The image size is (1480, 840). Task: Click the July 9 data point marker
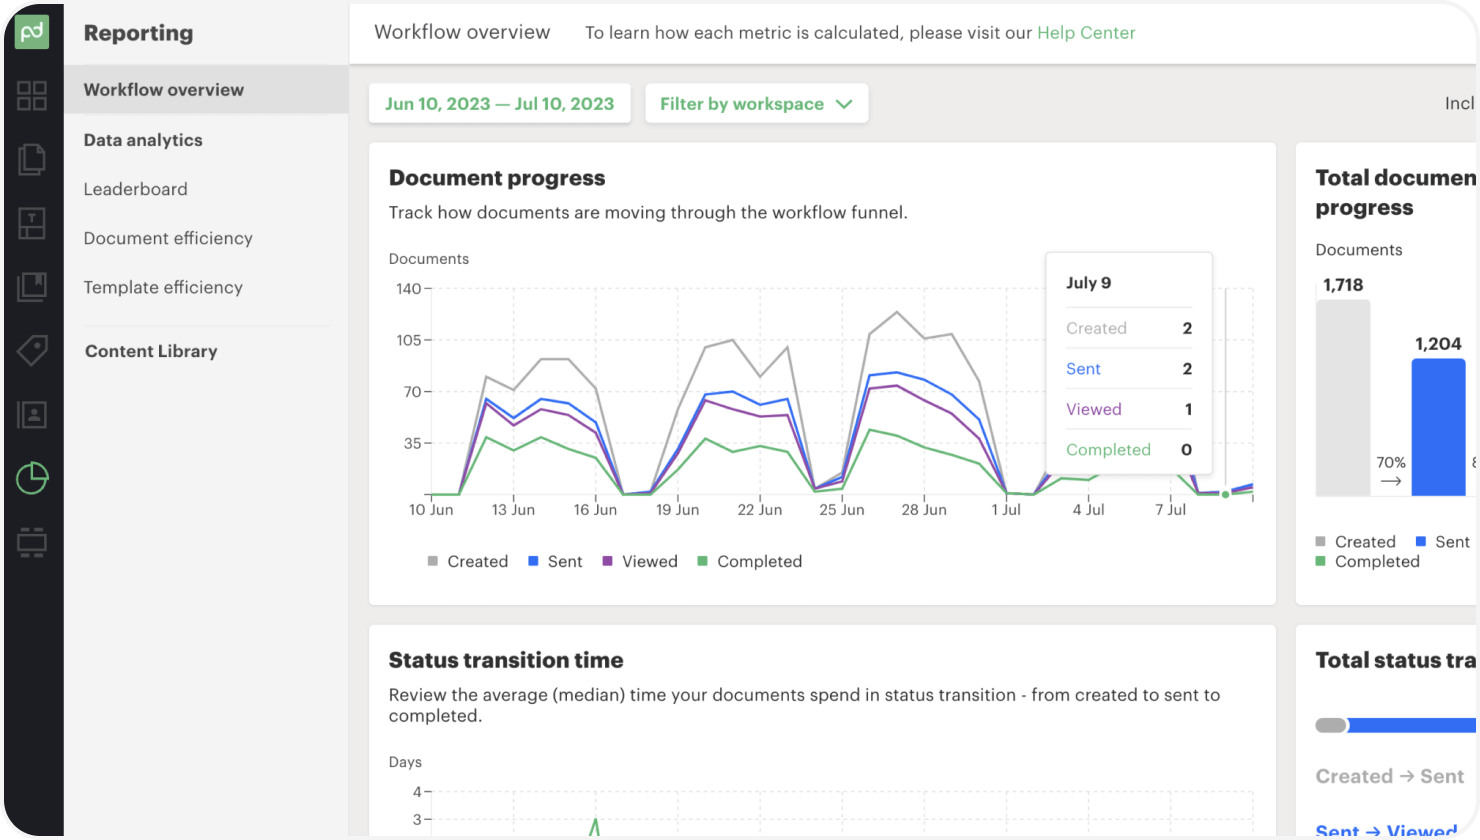tap(1225, 494)
